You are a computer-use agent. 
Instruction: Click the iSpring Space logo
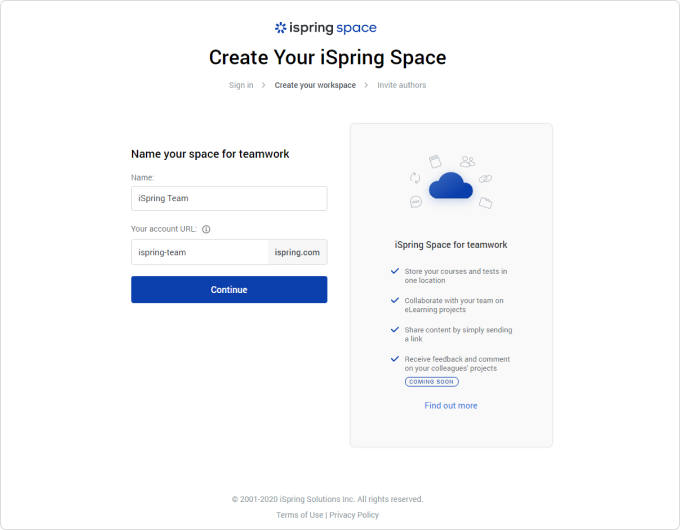[x=326, y=28]
